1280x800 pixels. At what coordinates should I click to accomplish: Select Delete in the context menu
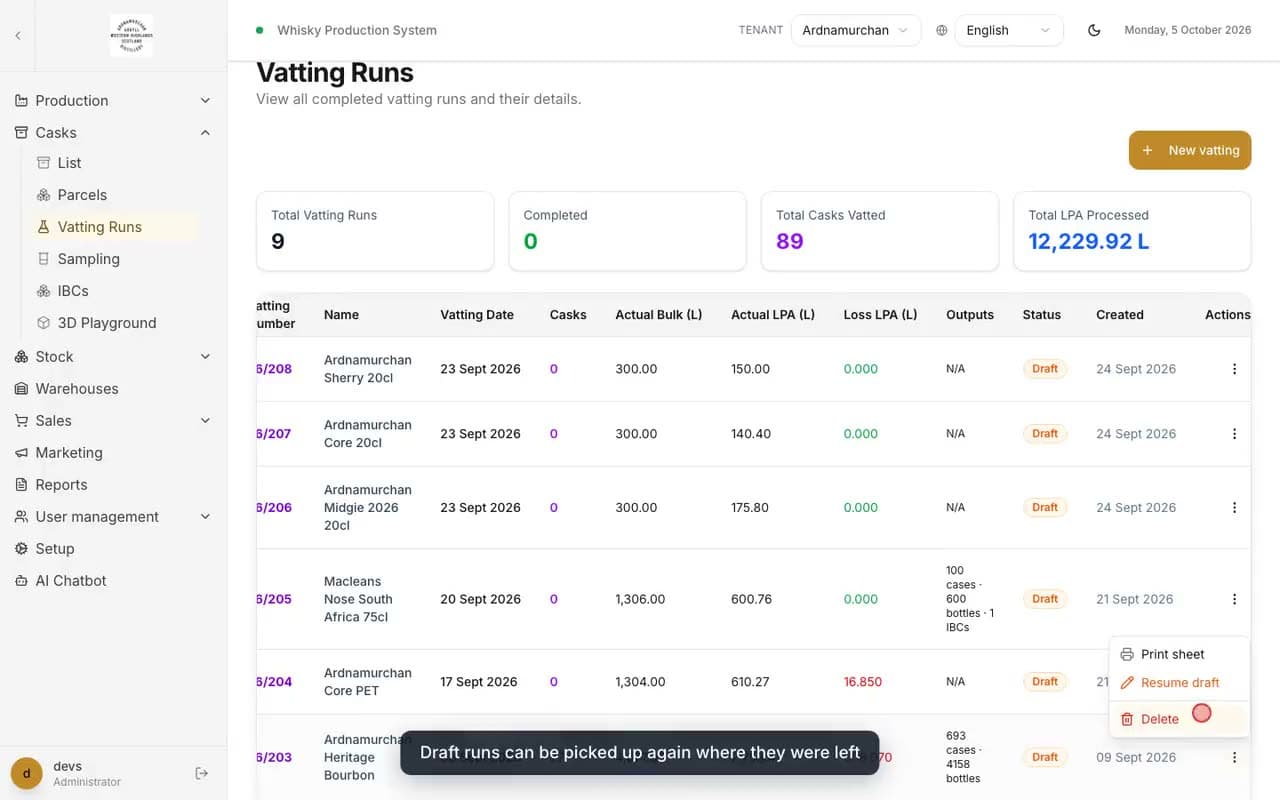[1179, 719]
